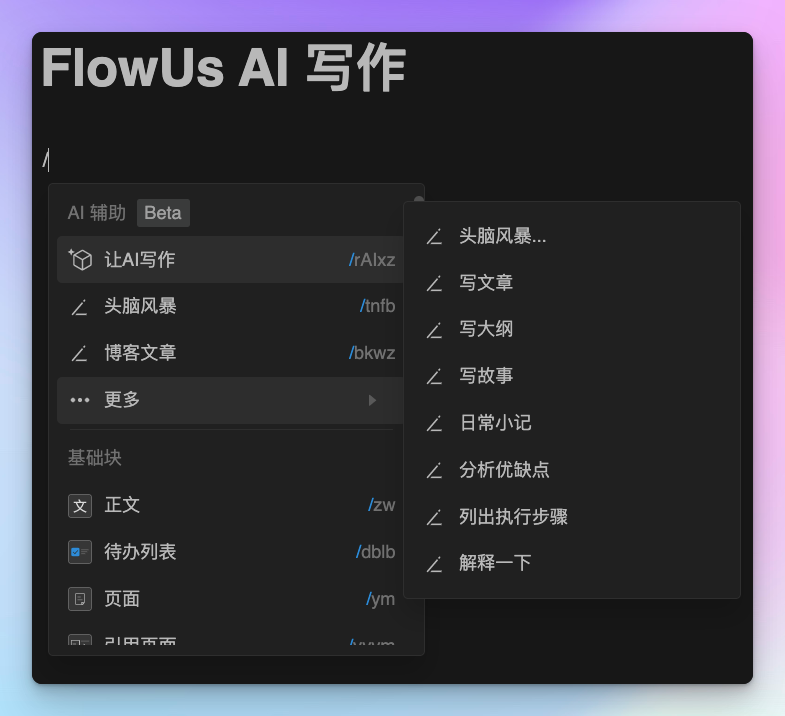
Task: Click the 页面 page icon
Action: pyautogui.click(x=80, y=599)
